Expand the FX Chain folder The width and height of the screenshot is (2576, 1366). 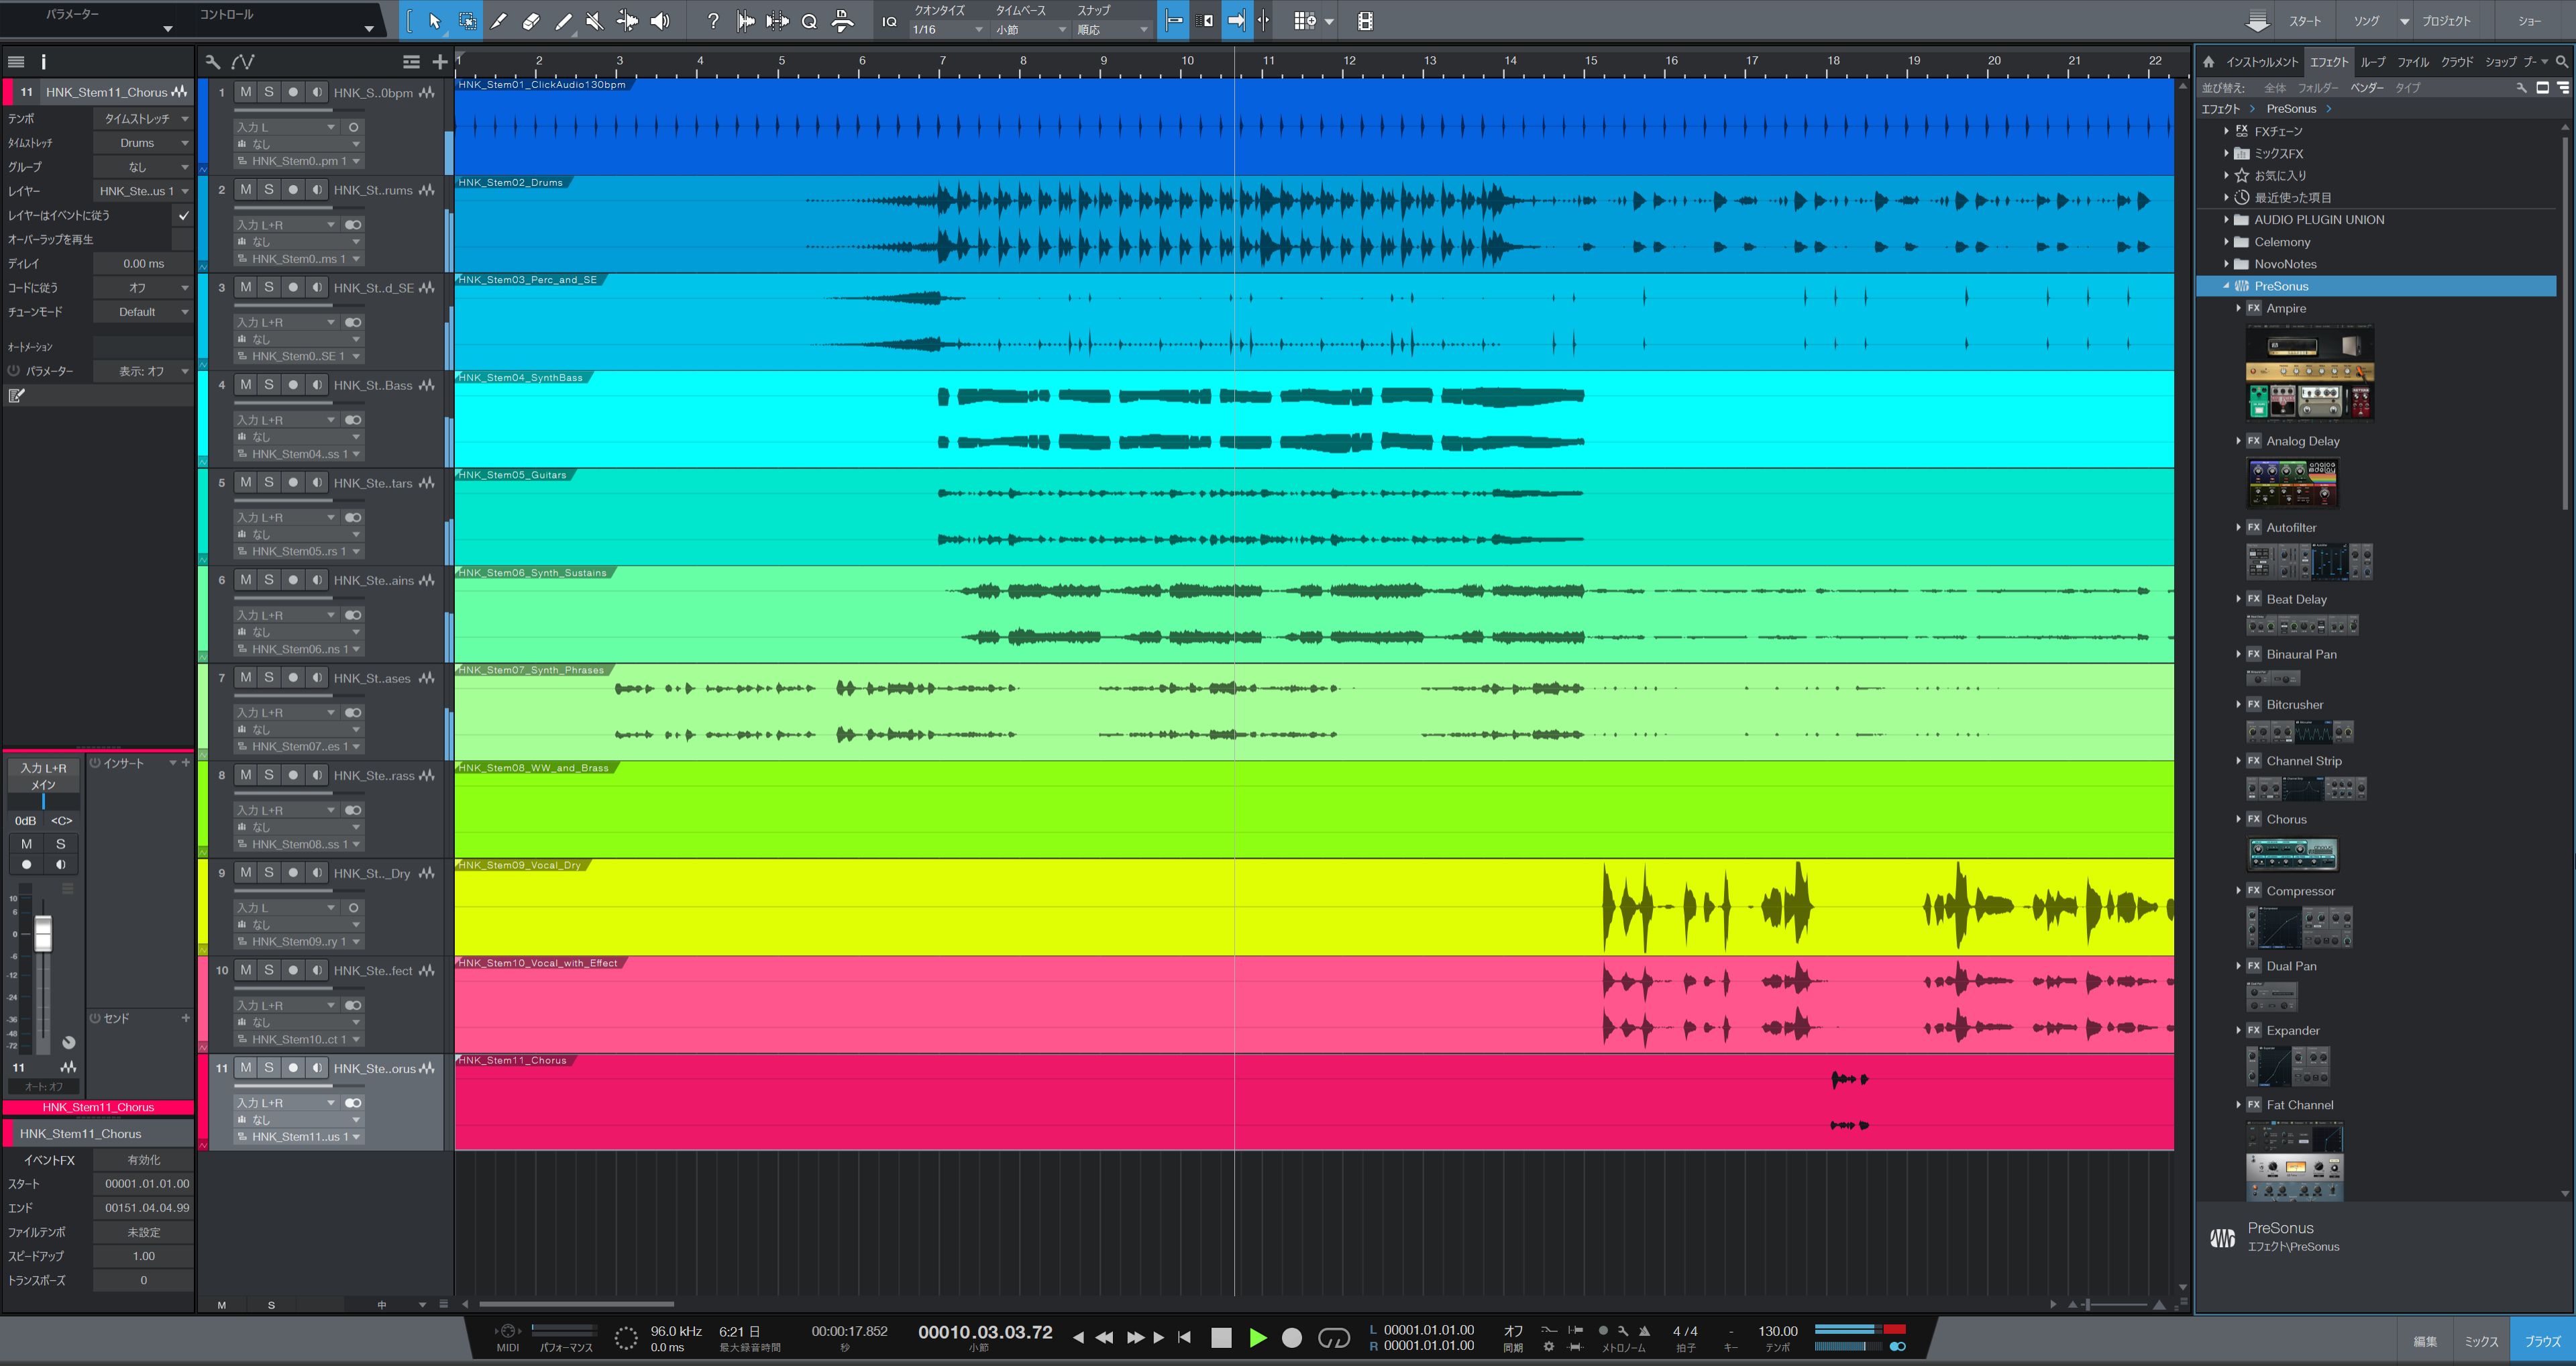[2226, 131]
